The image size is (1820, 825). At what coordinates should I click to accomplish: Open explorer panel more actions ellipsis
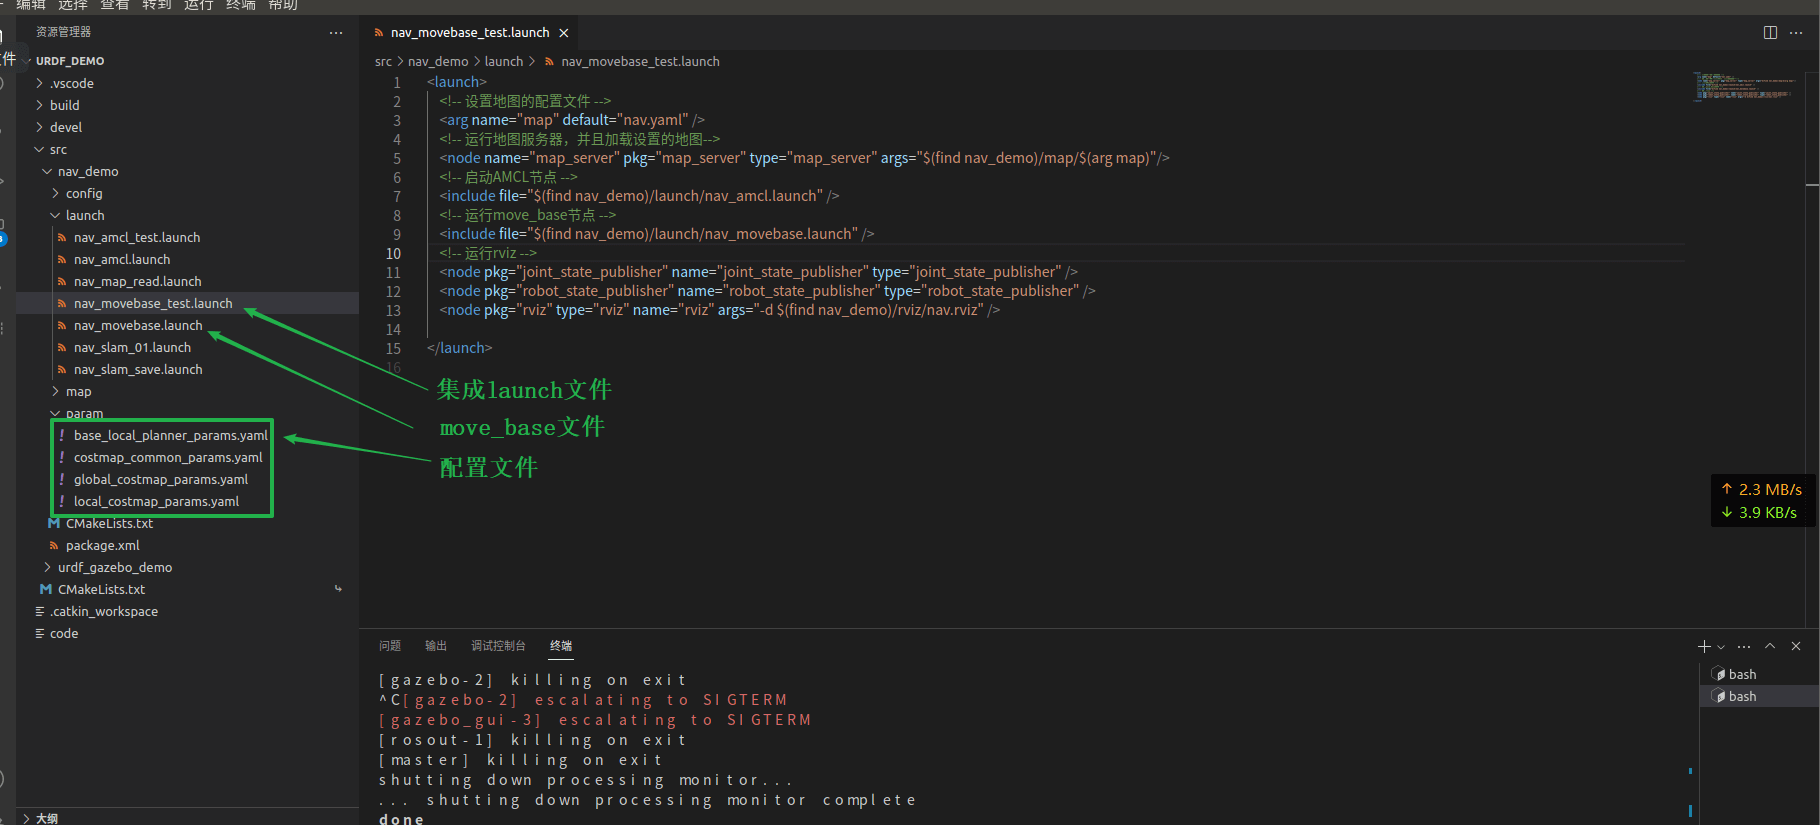pos(336,33)
